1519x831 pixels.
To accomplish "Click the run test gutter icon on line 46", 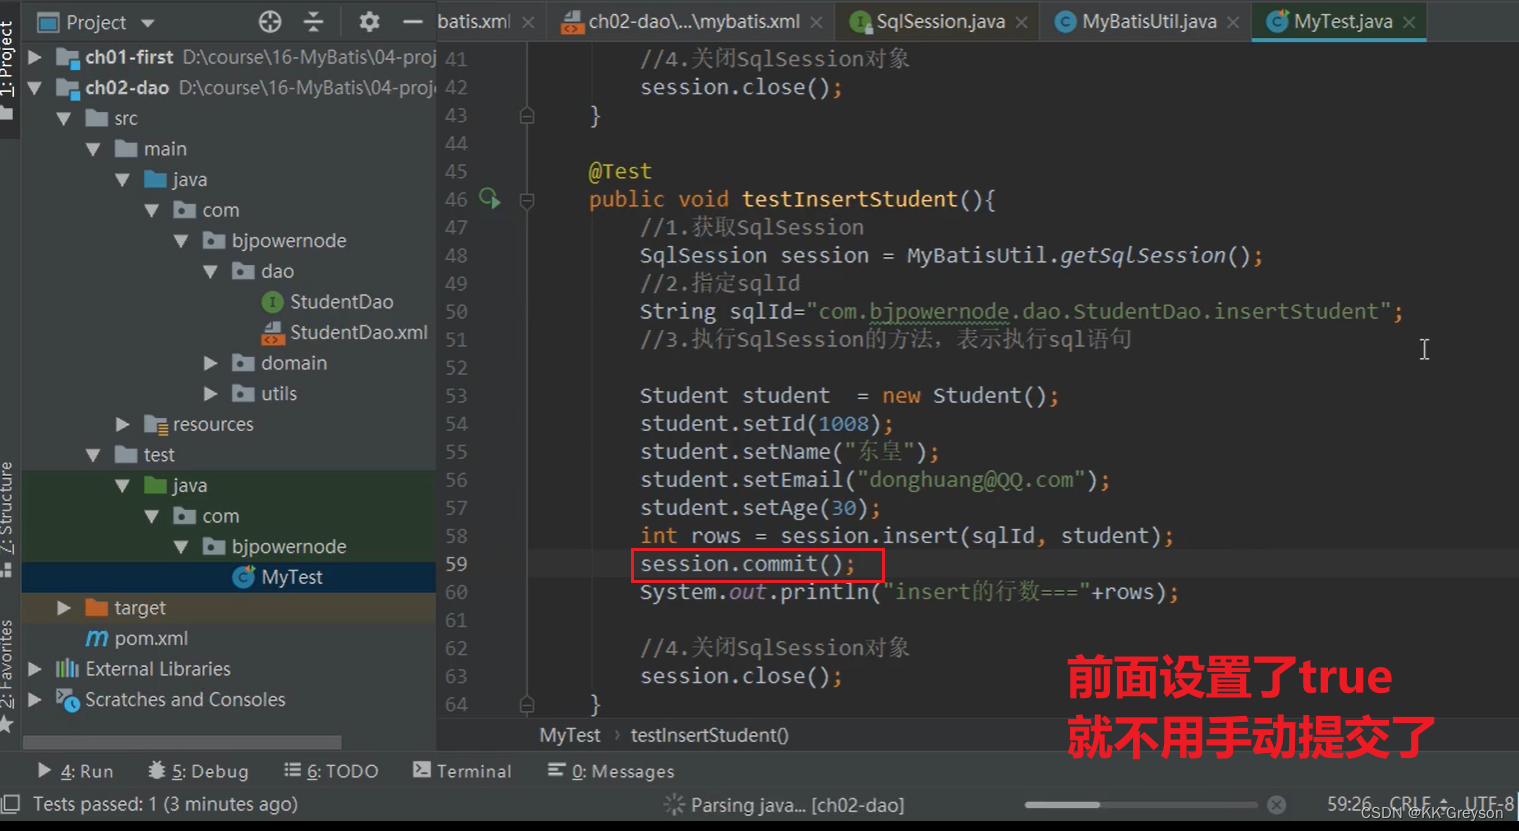I will (x=489, y=198).
